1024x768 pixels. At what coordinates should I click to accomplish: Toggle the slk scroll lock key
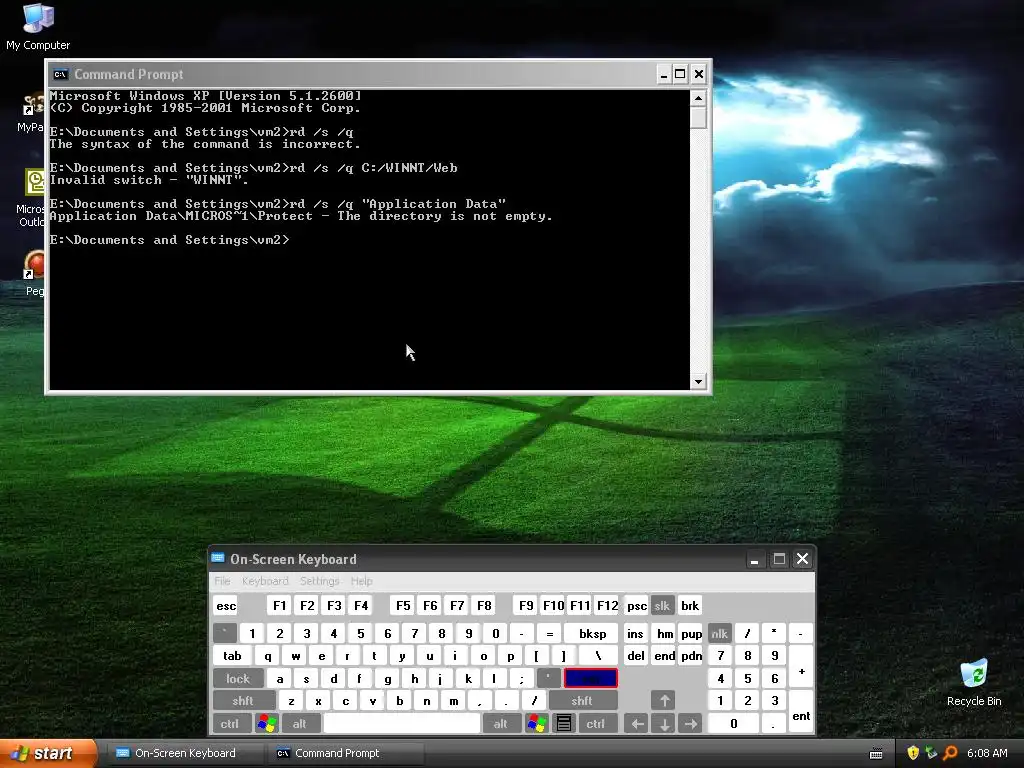[662, 606]
